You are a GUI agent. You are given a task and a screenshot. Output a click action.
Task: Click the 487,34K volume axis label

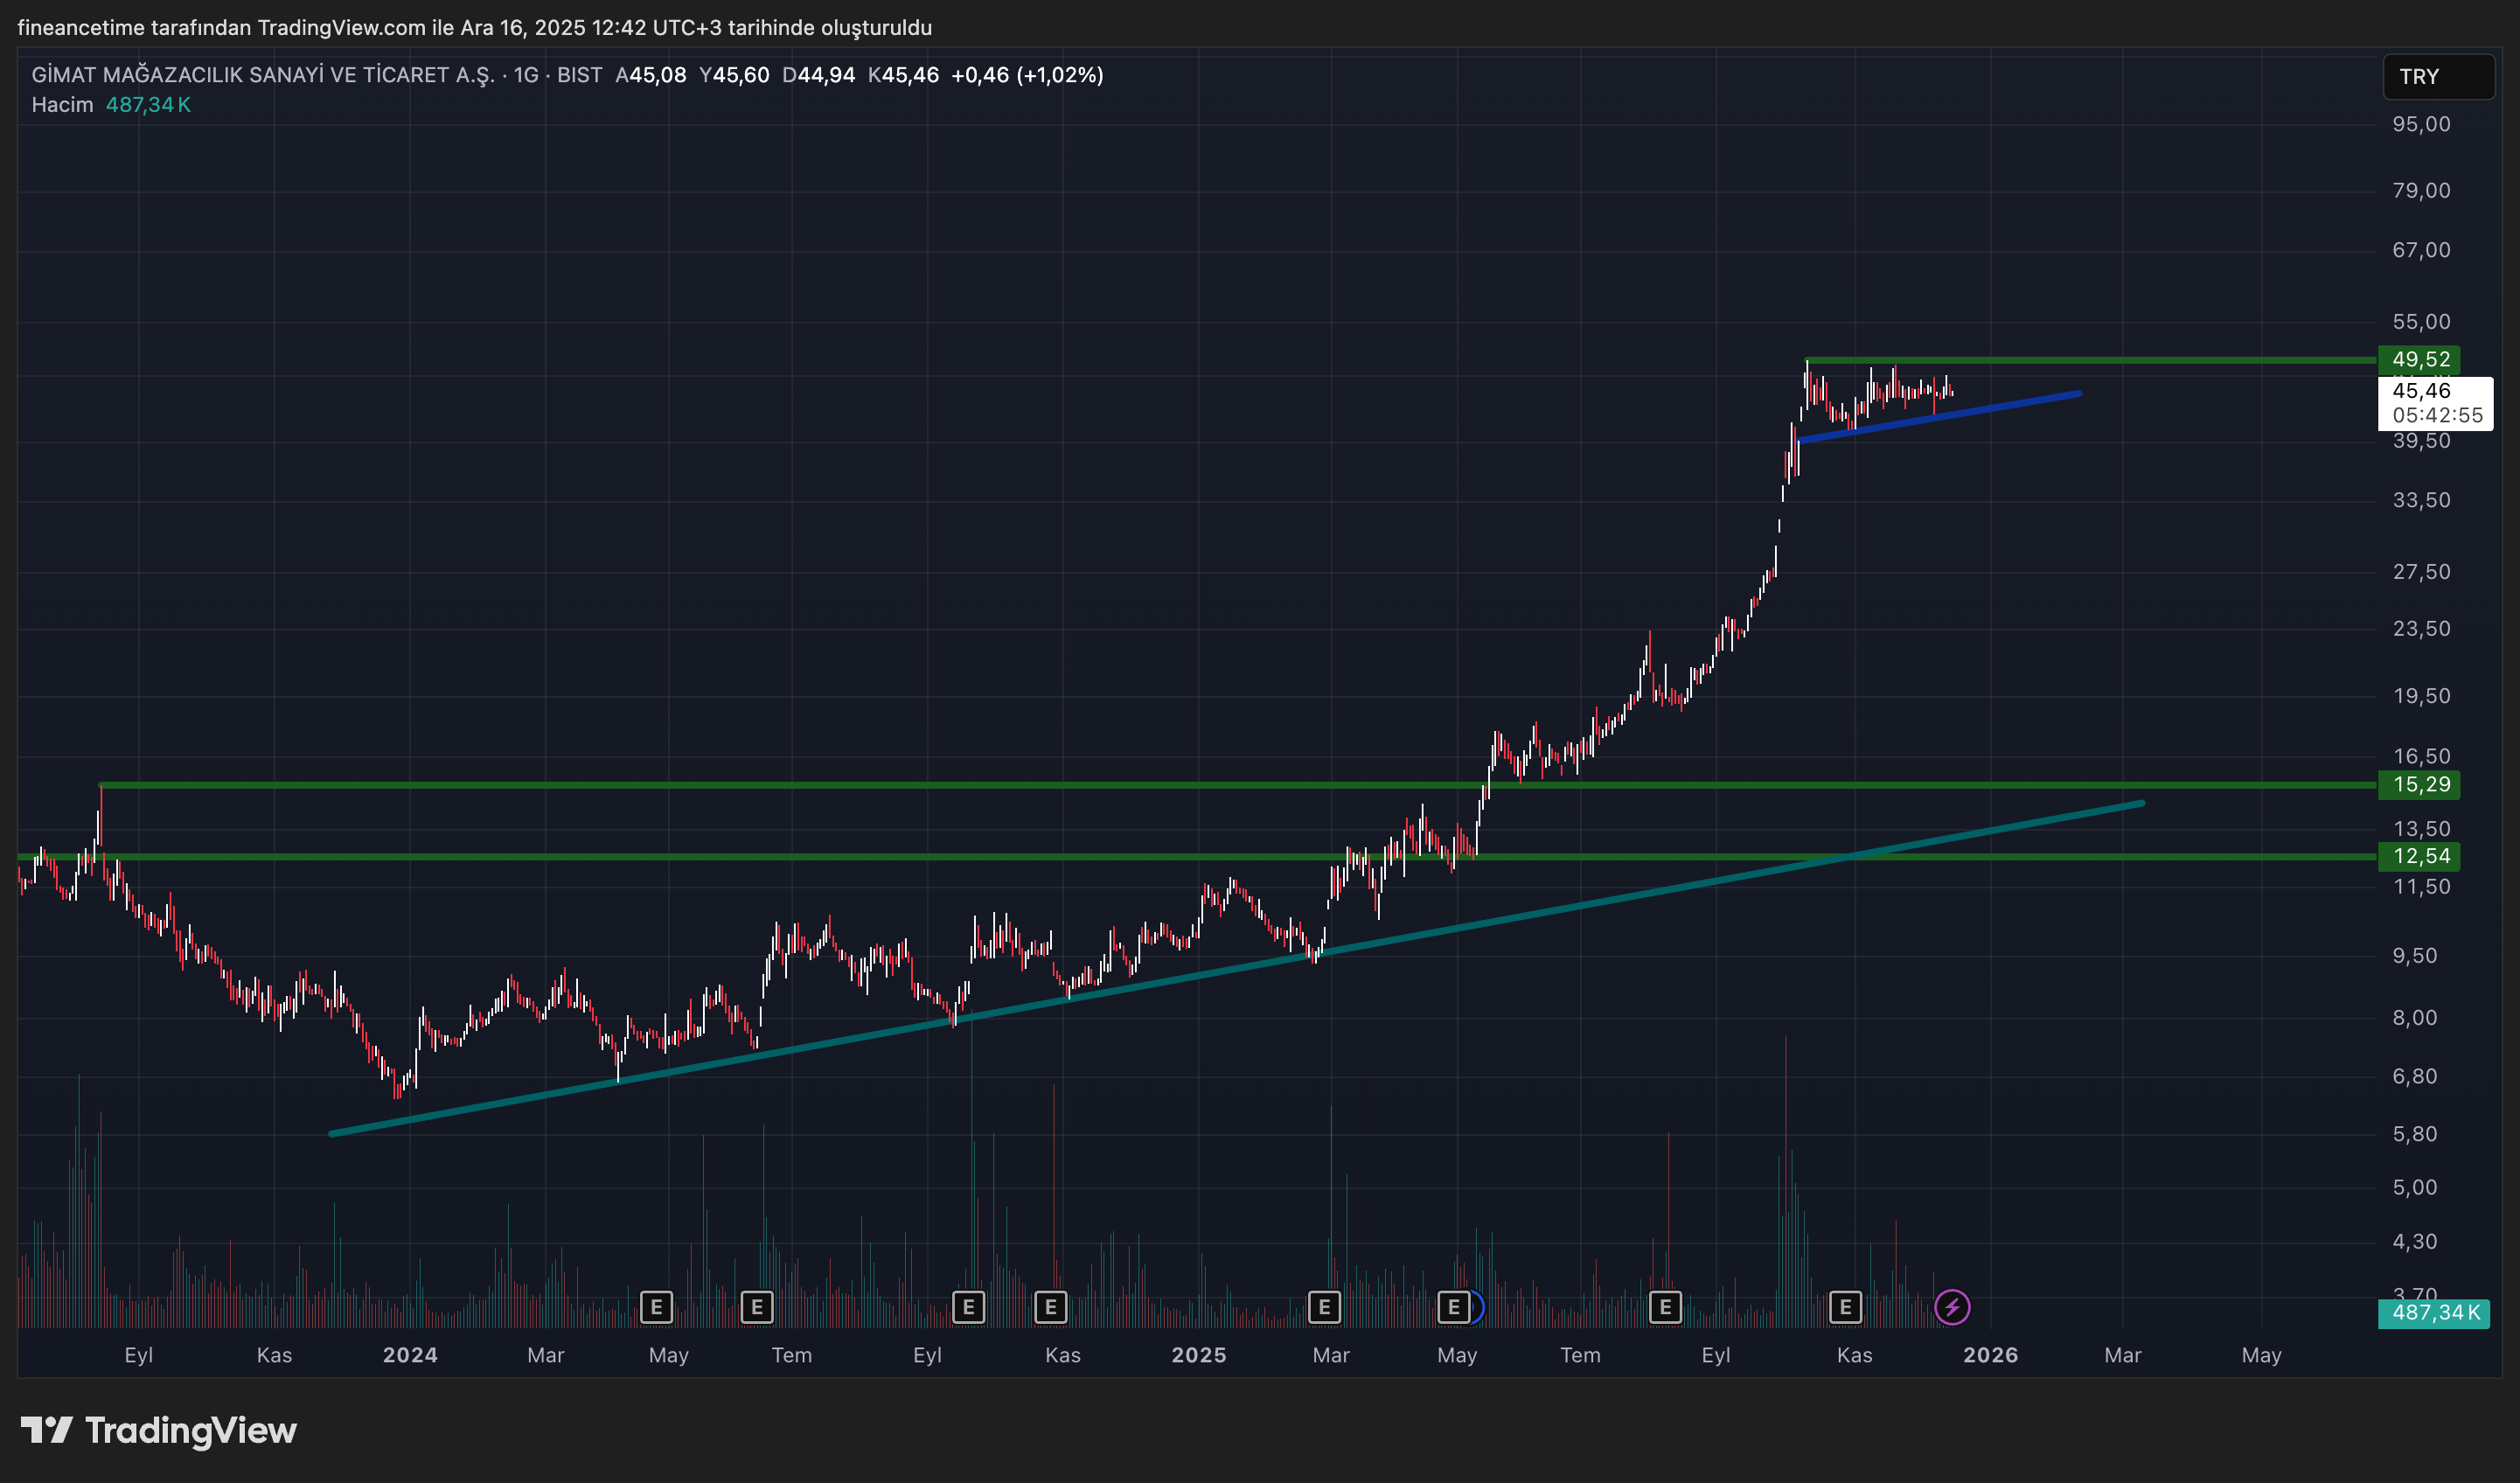click(x=2434, y=1312)
